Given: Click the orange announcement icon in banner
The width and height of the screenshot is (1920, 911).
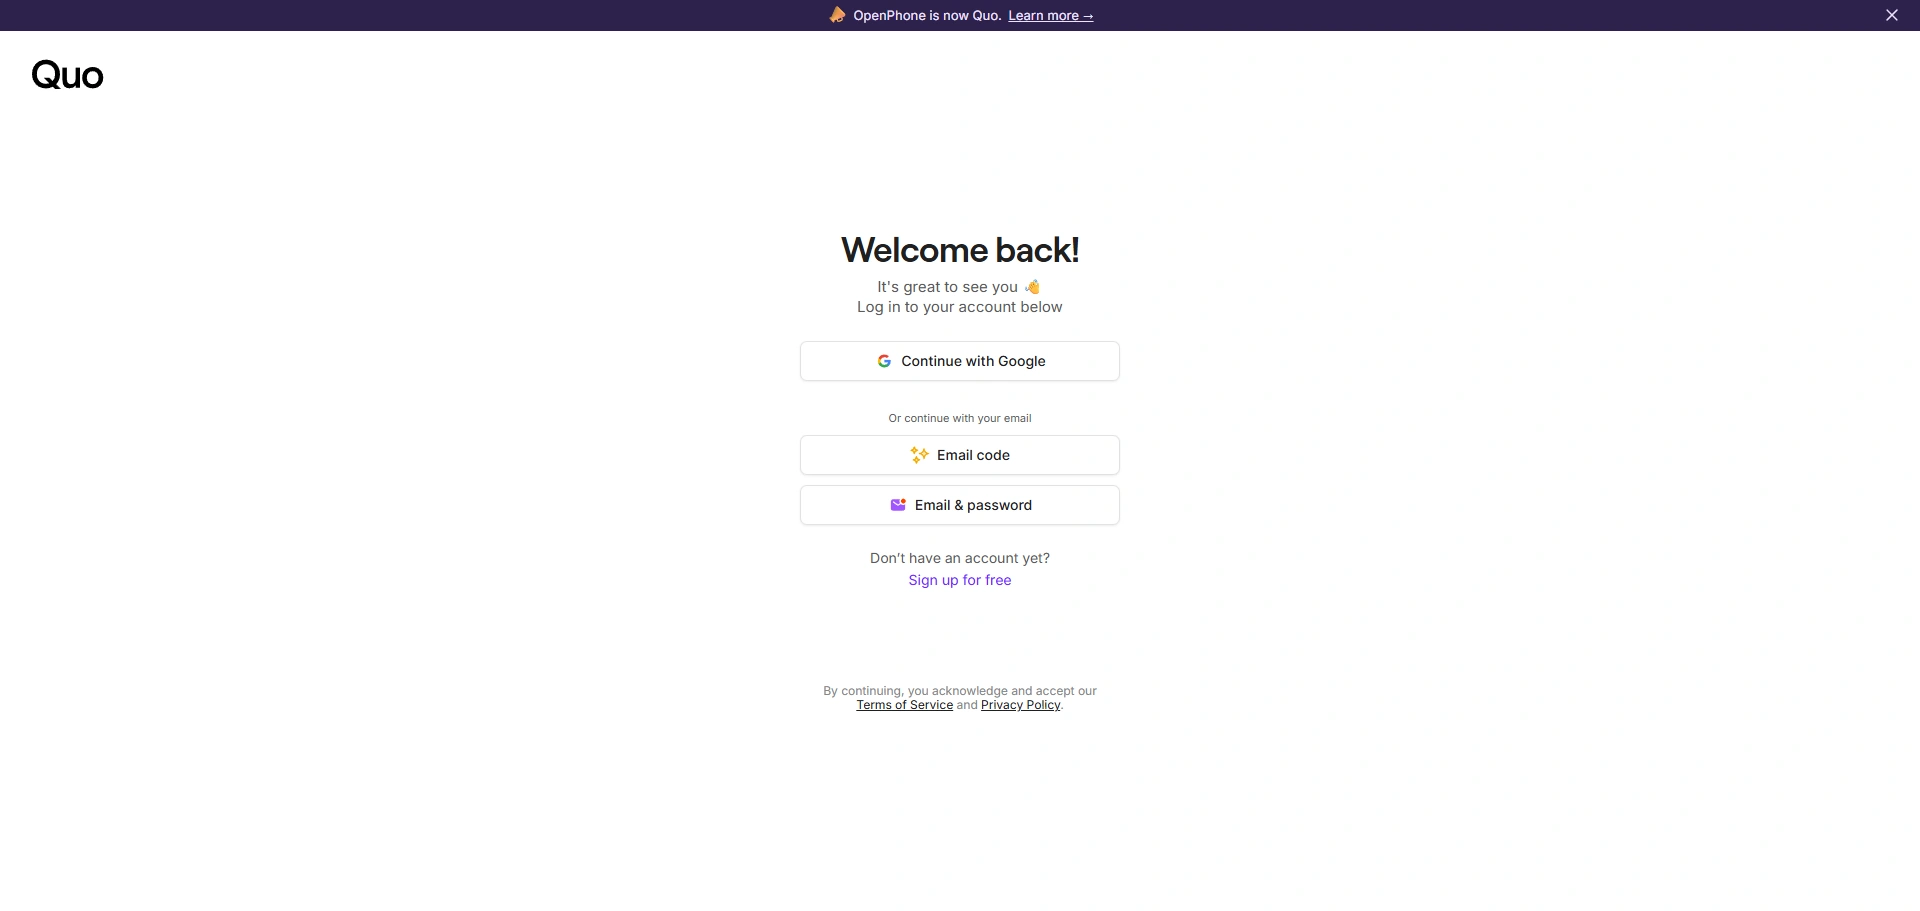Looking at the screenshot, I should [837, 15].
